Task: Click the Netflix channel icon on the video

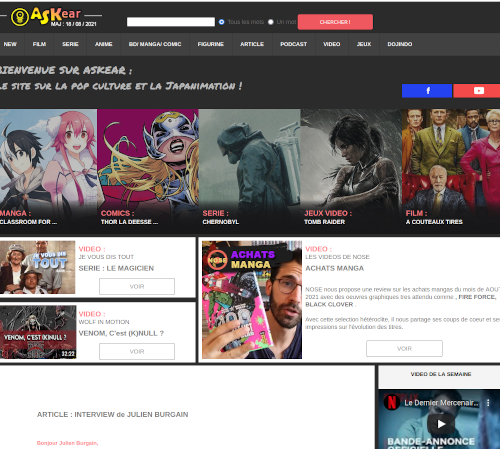Action: (392, 402)
